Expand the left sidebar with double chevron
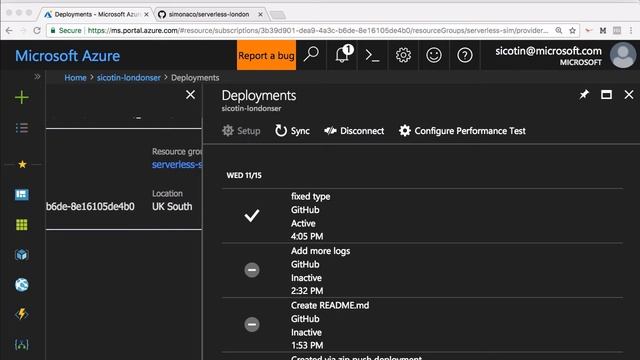640x360 pixels. pos(37,77)
